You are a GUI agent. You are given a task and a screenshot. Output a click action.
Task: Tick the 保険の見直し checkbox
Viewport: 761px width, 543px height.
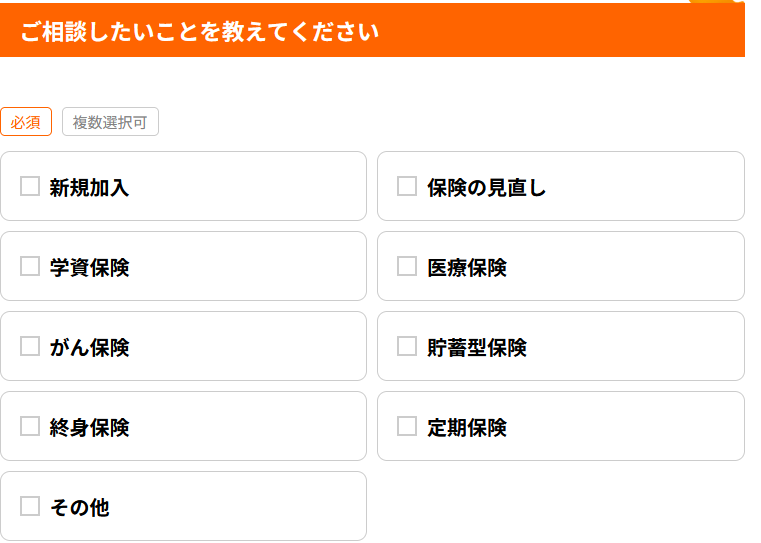pyautogui.click(x=407, y=186)
